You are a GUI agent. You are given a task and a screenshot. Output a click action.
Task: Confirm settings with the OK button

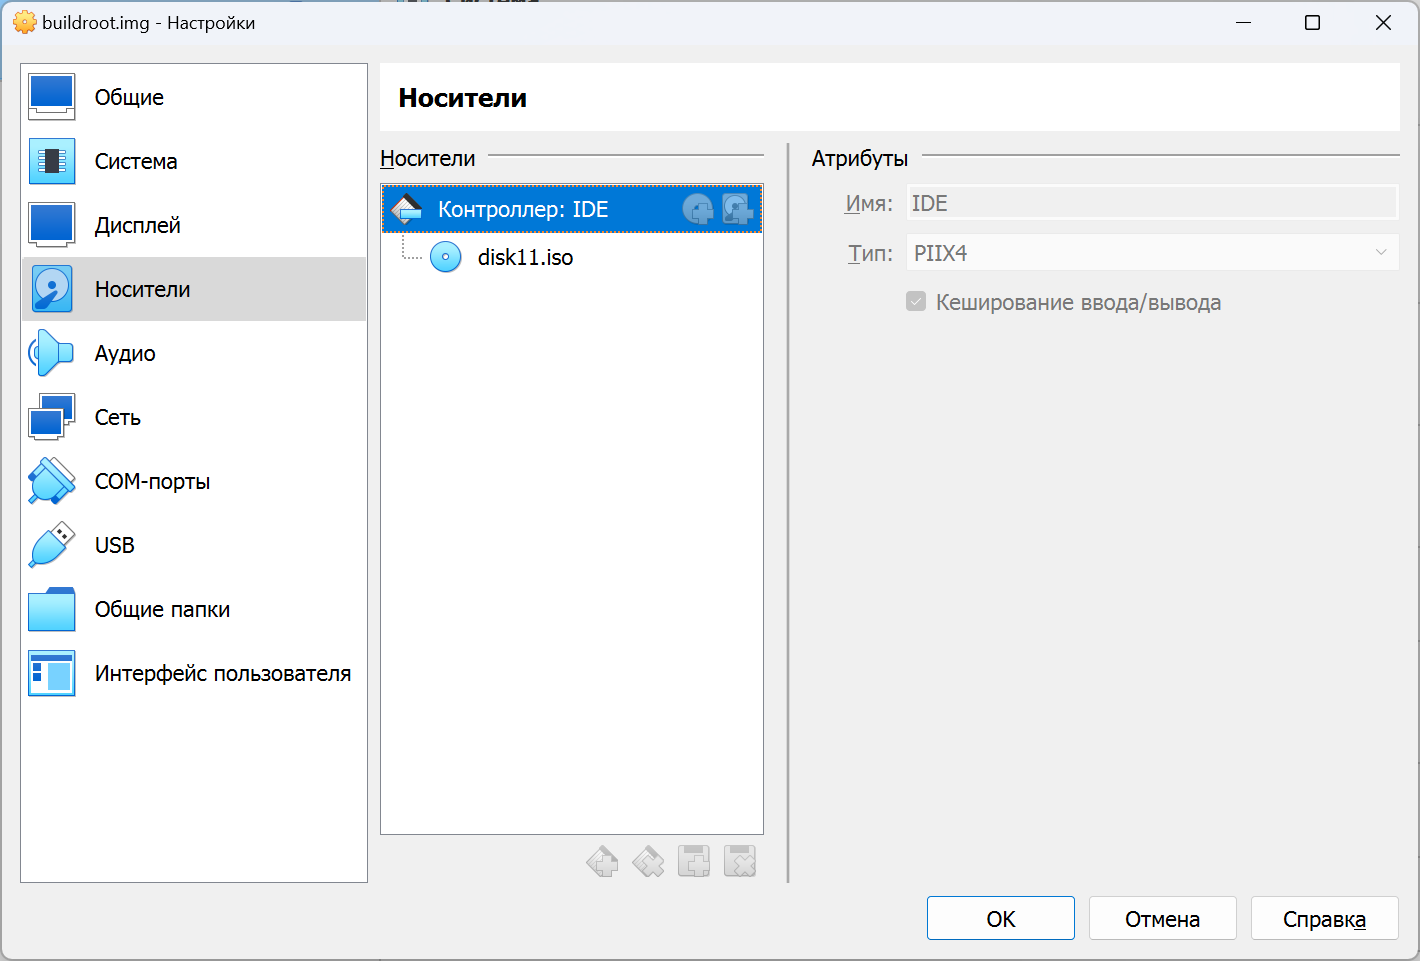coord(1001,919)
